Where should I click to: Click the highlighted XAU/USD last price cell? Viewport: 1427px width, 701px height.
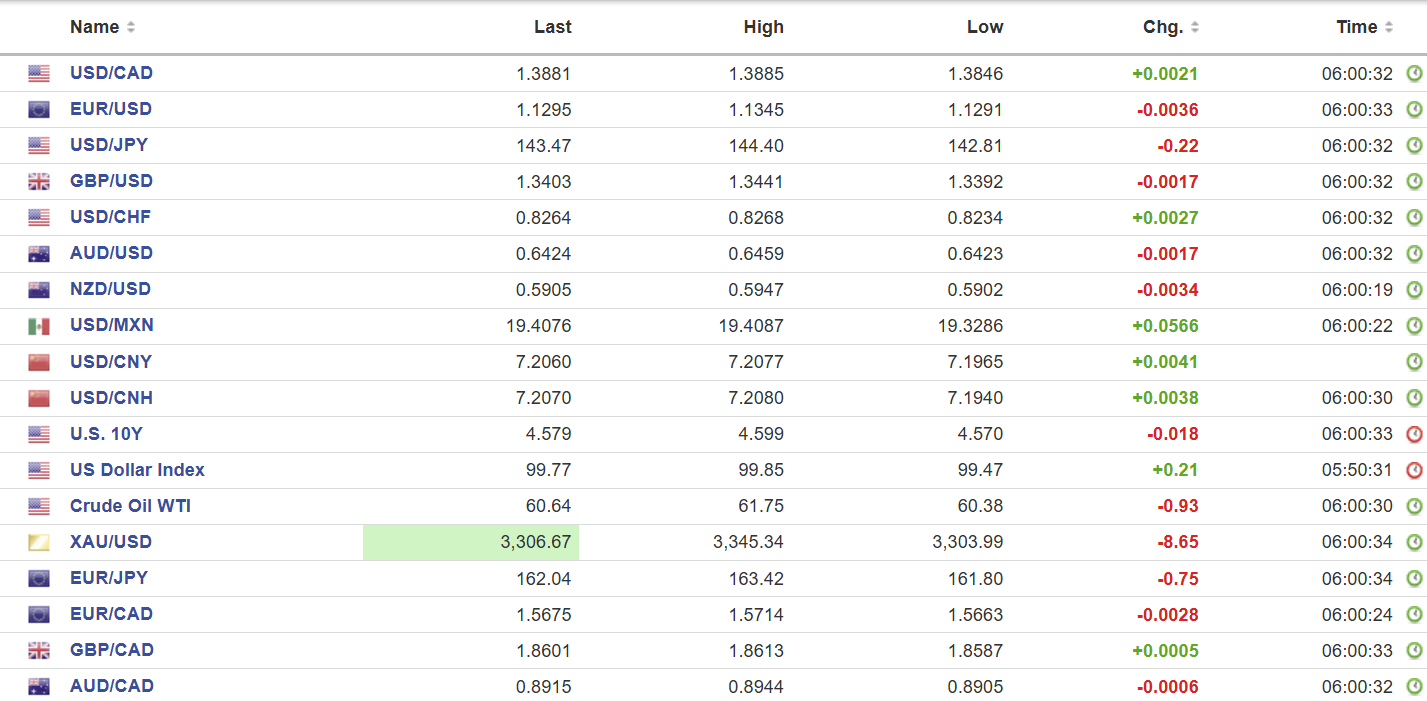(x=471, y=542)
